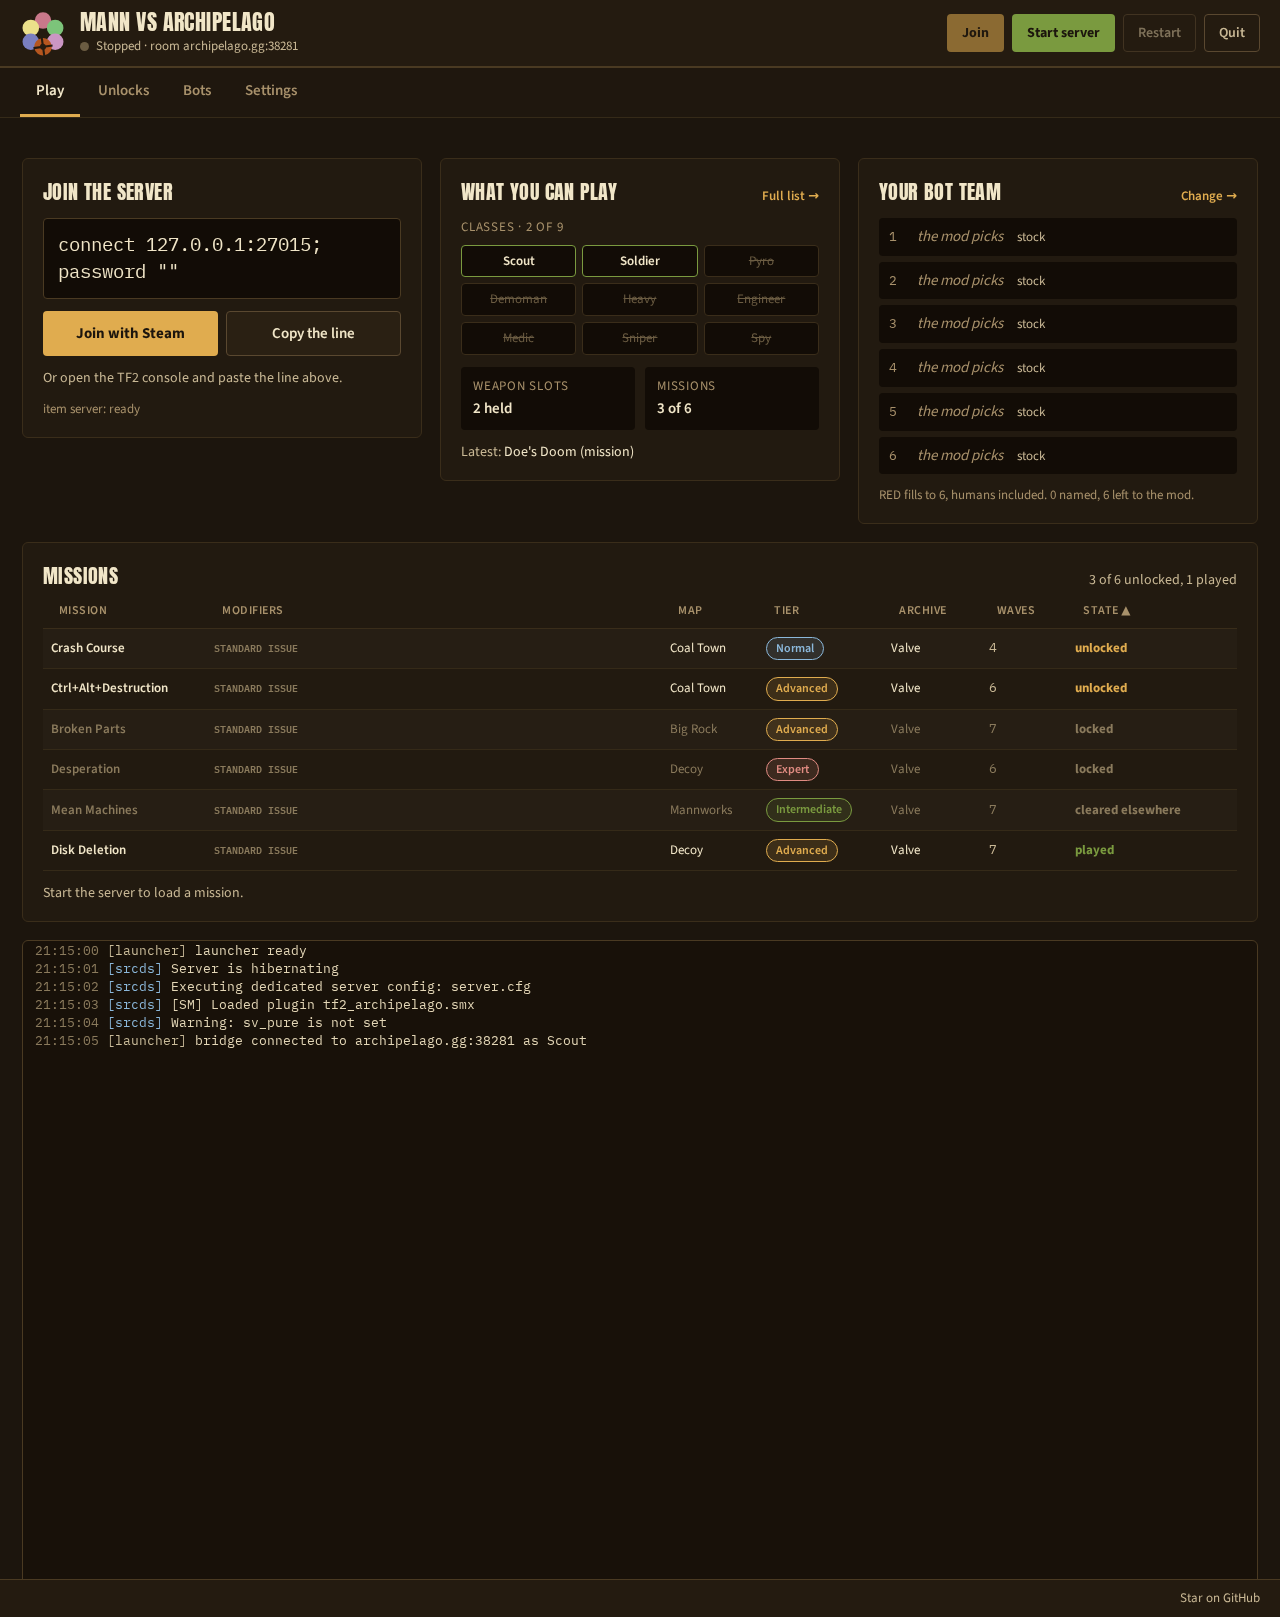This screenshot has width=1280, height=1617.
Task: Click the locked Spy class chip
Action: click(761, 338)
